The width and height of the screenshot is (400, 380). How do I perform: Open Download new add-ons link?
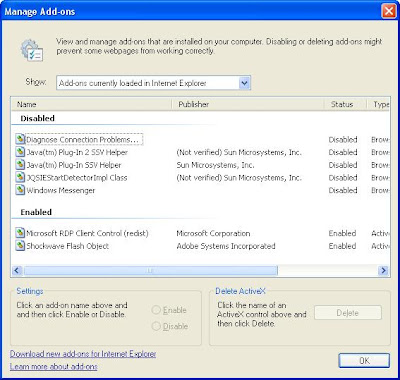point(83,354)
